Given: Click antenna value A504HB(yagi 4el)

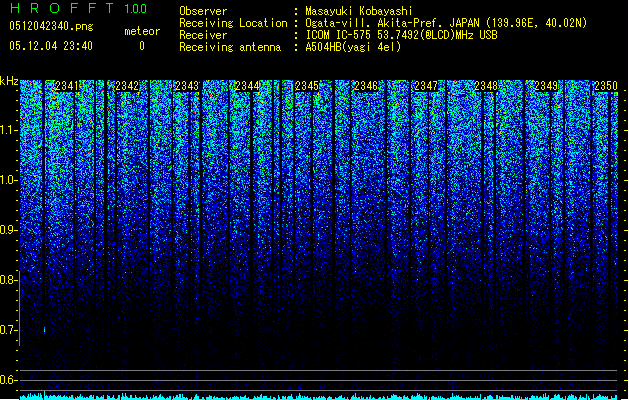Looking at the screenshot, I should tap(353, 47).
